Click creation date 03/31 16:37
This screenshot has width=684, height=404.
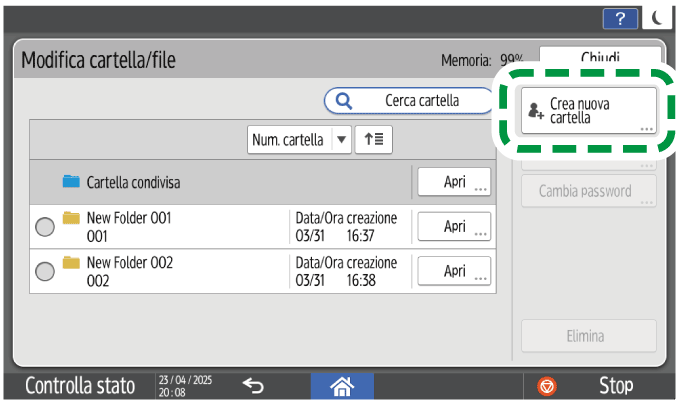click(x=335, y=236)
